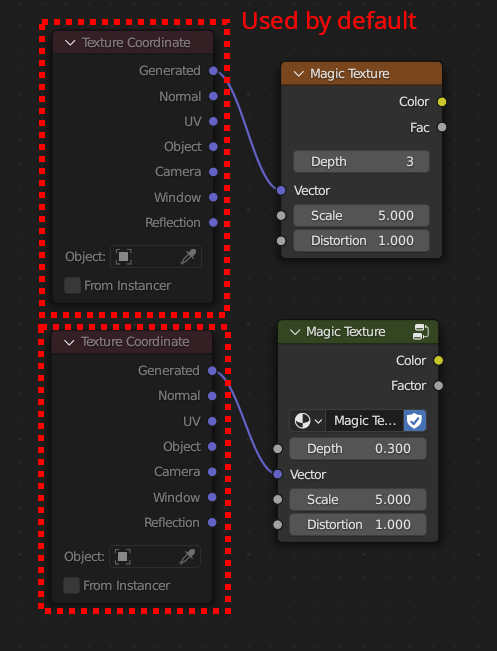Screen dimensions: 497x651
Task: Collapse the upper Texture Coordinate node
Action: [70, 43]
